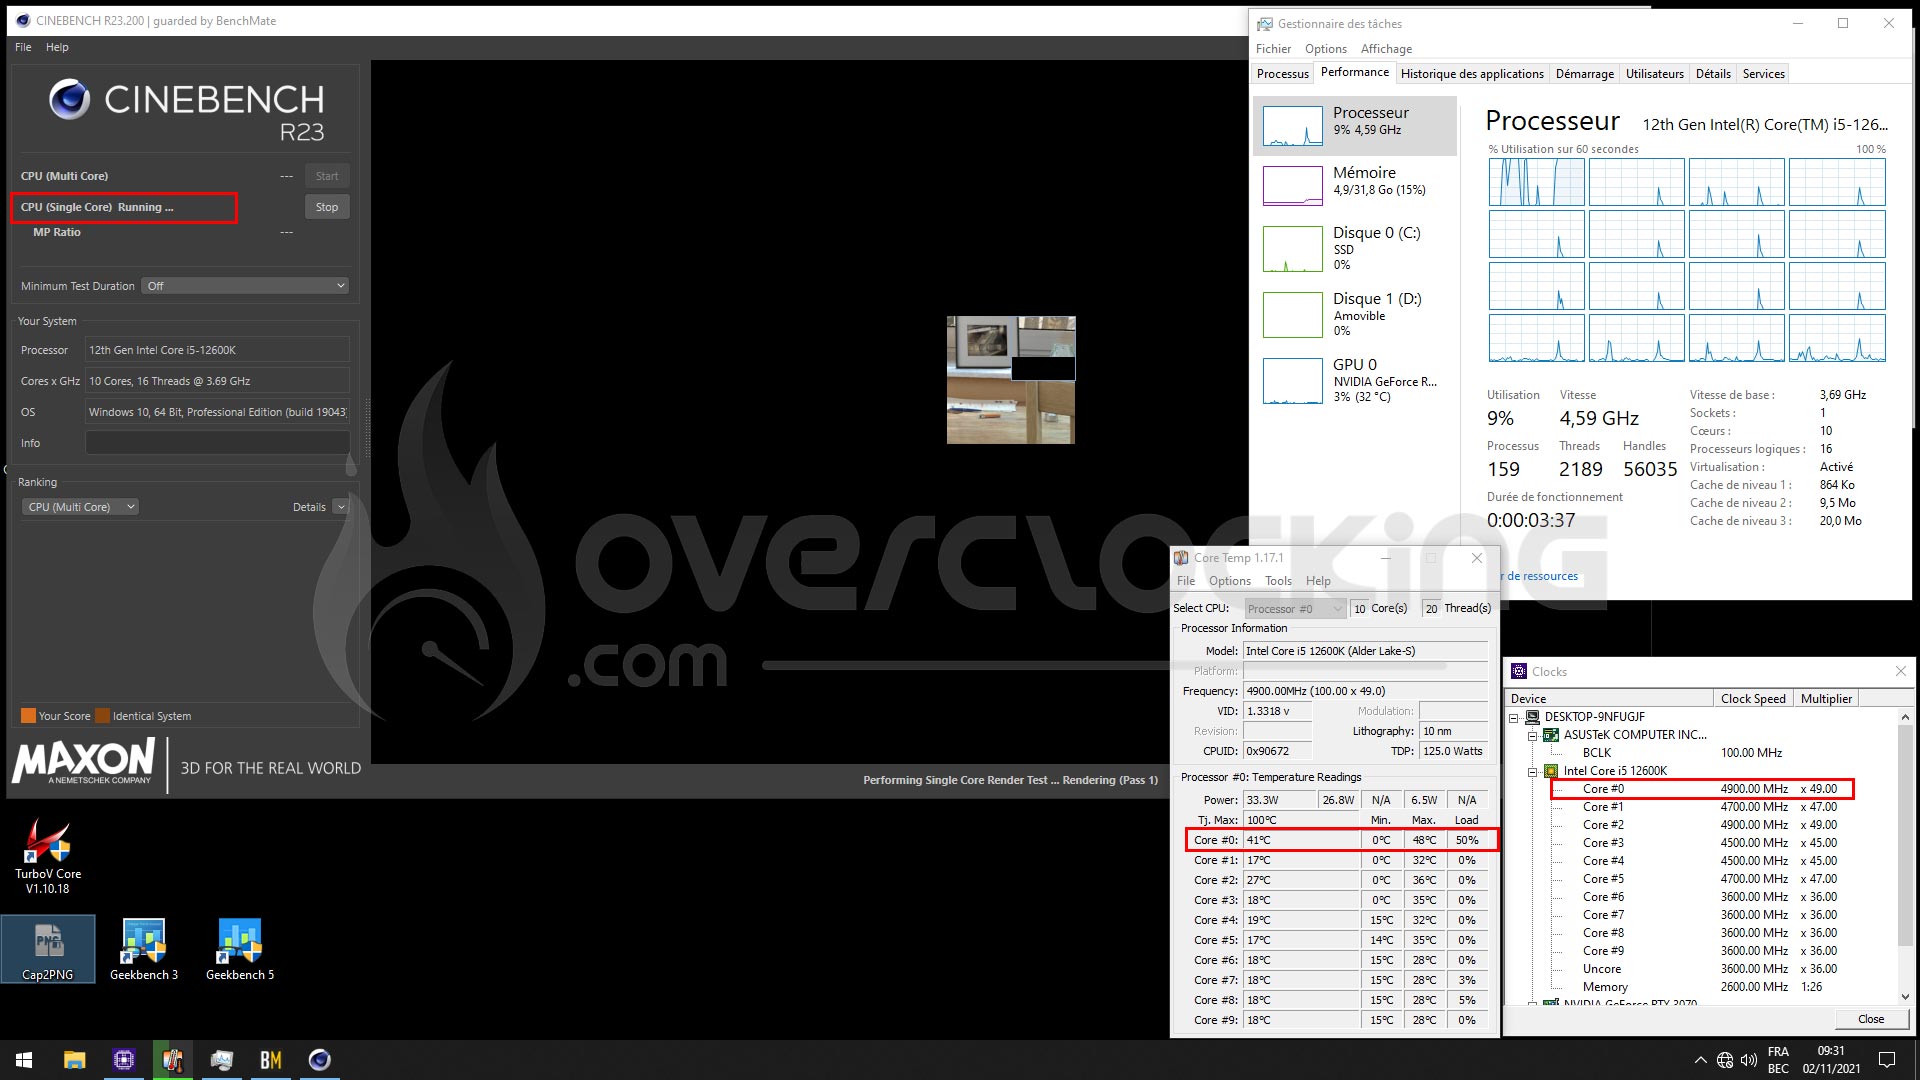Viewport: 1920px width, 1080px height.
Task: Open the monitor app taskbar icon
Action: (222, 1060)
